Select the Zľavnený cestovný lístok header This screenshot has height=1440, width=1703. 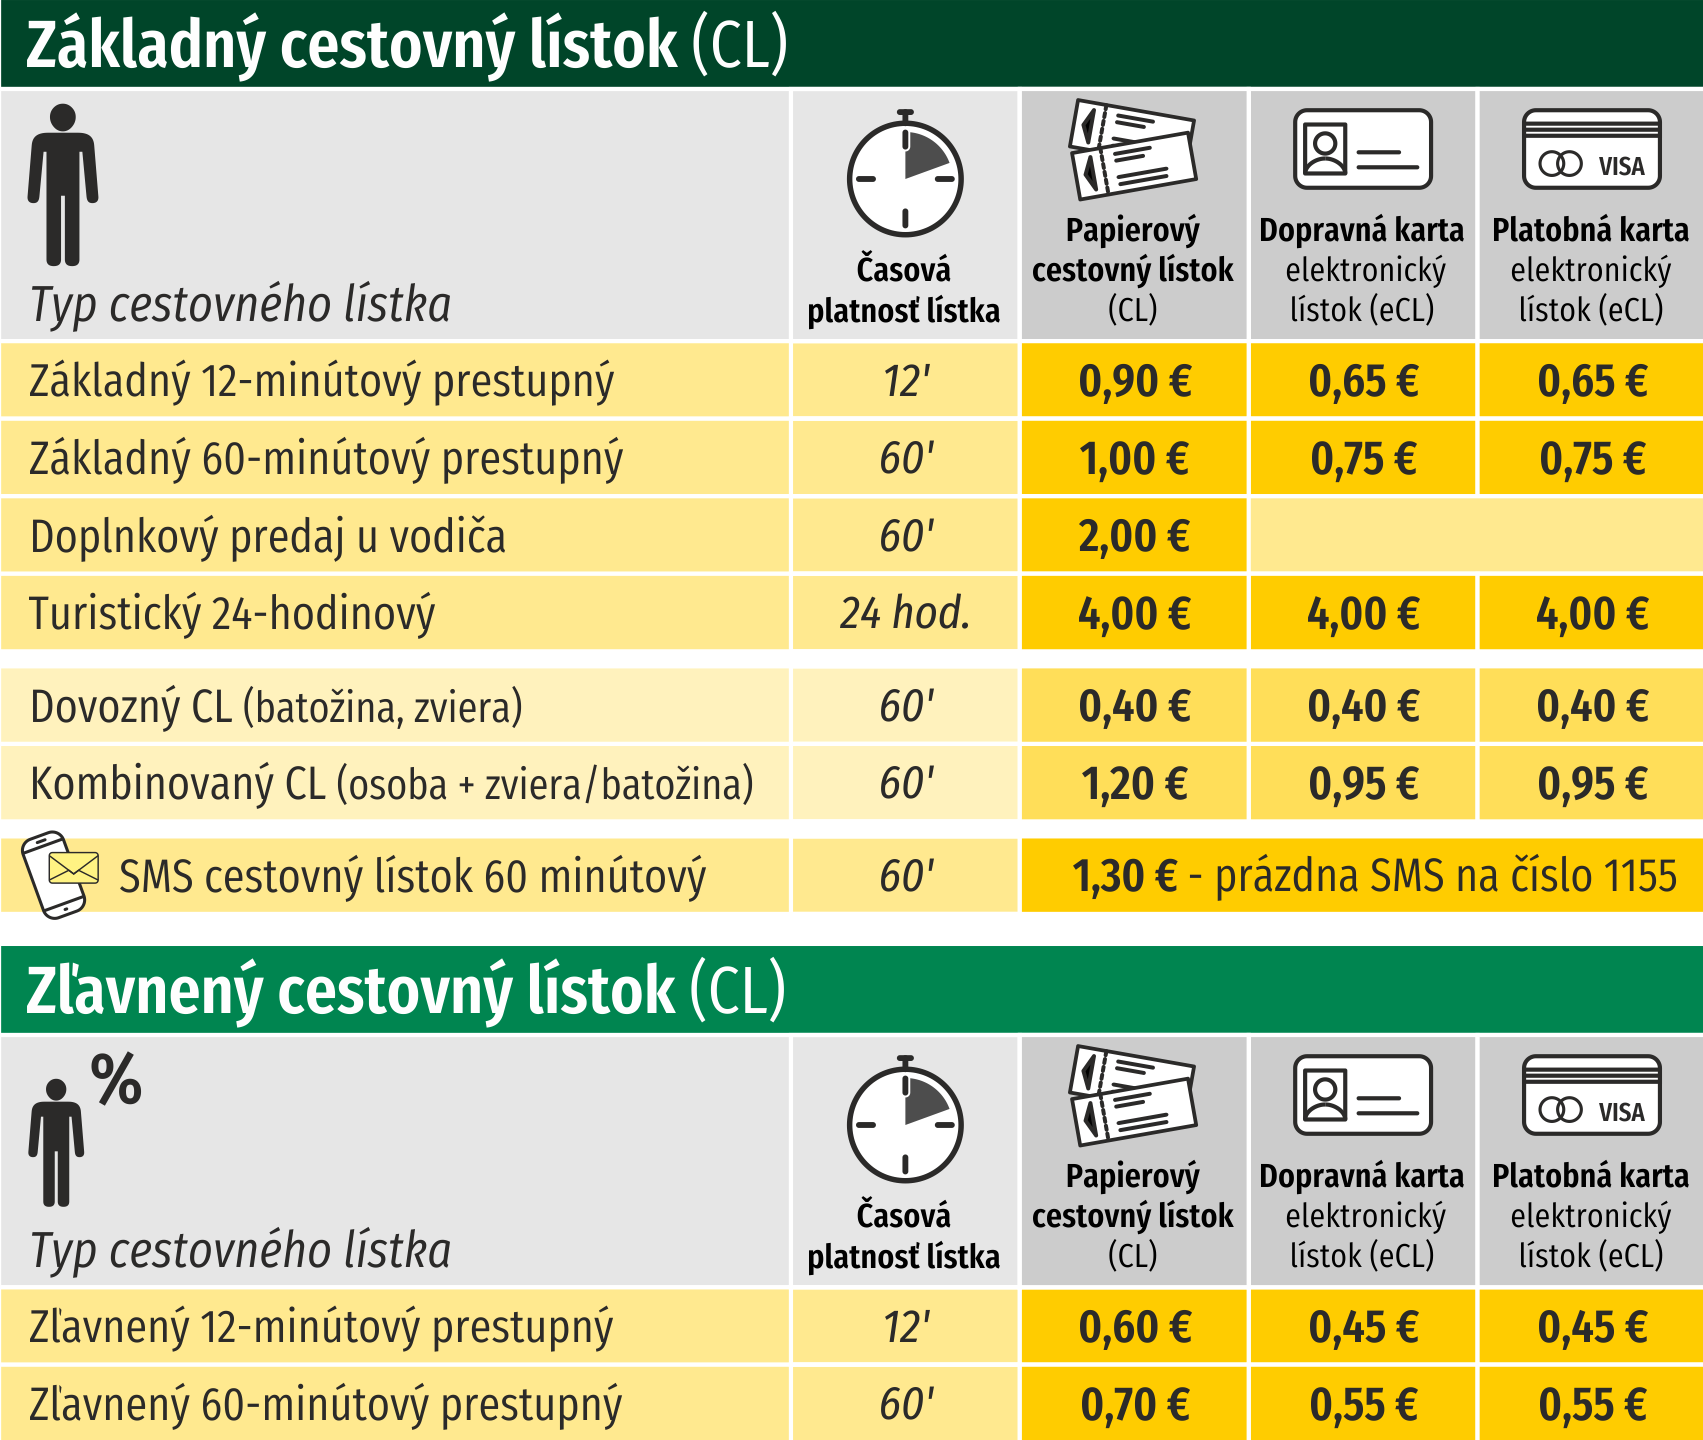[405, 991]
